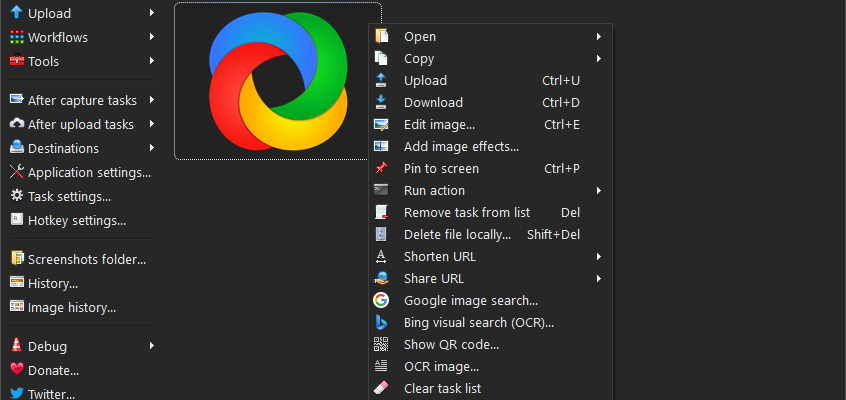Image resolution: width=846 pixels, height=400 pixels.
Task: Click the eraser icon for Clear task list
Action: [381, 388]
